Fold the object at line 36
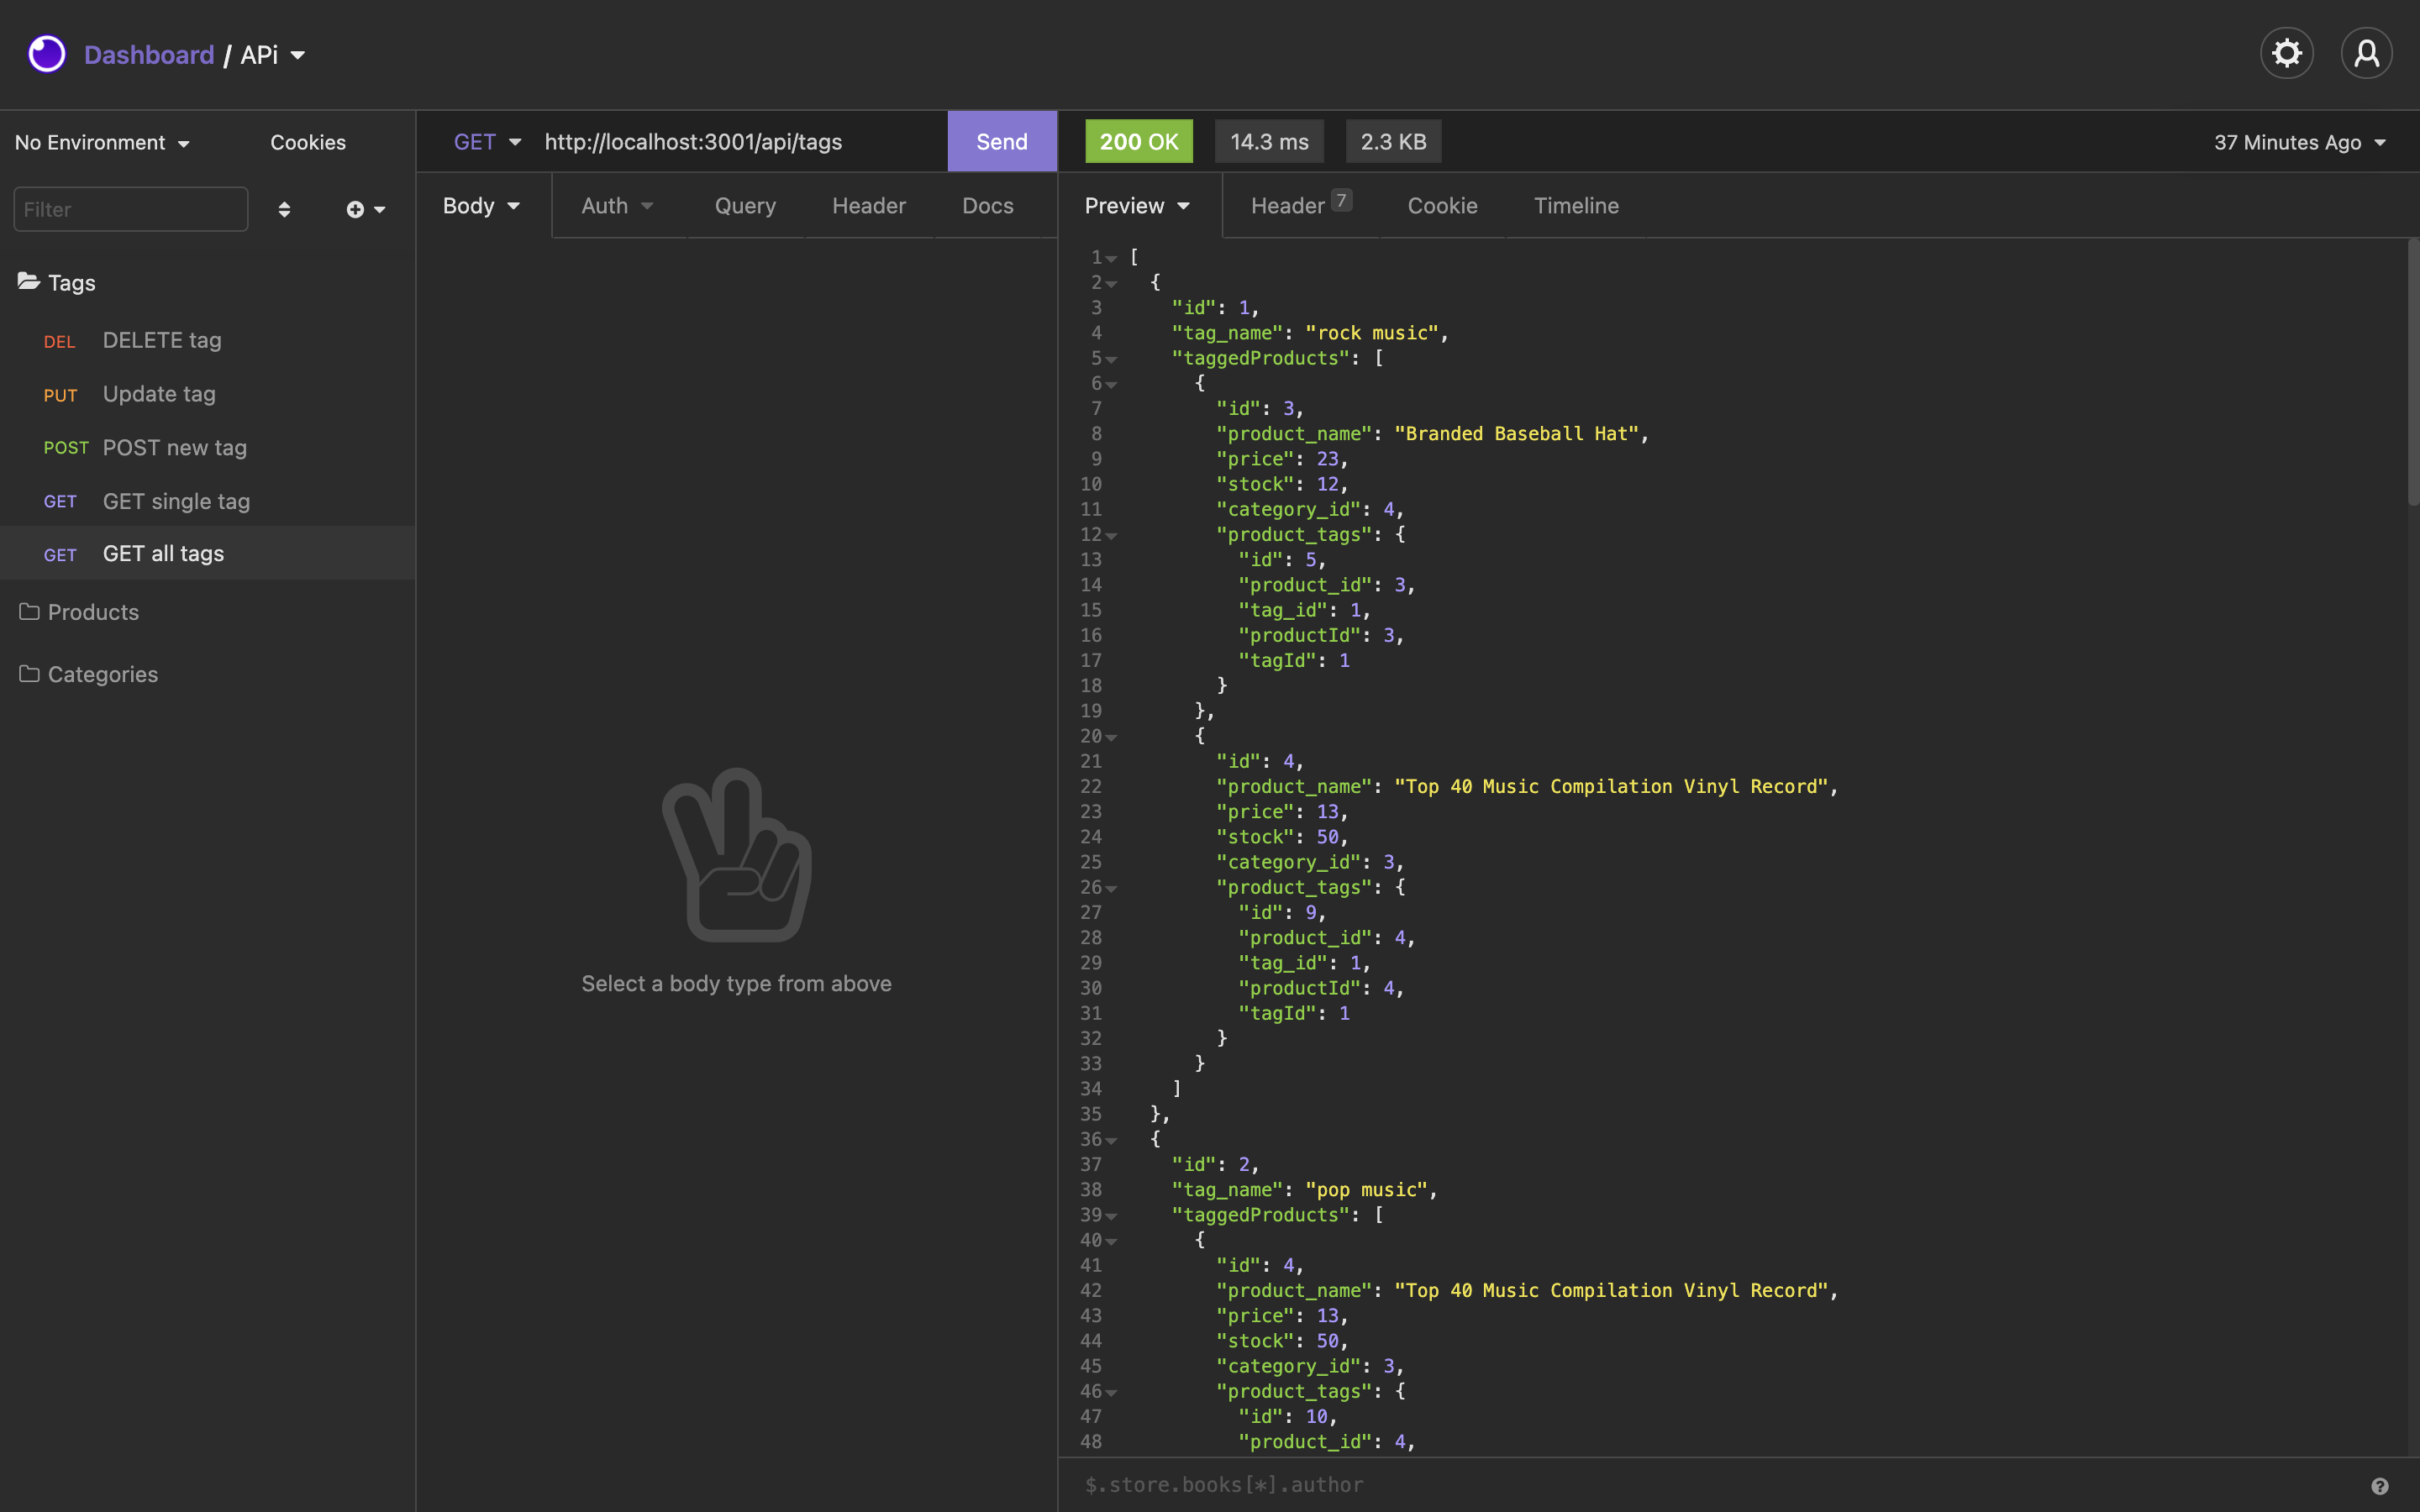Viewport: 2420px width, 1512px height. 1111,1140
